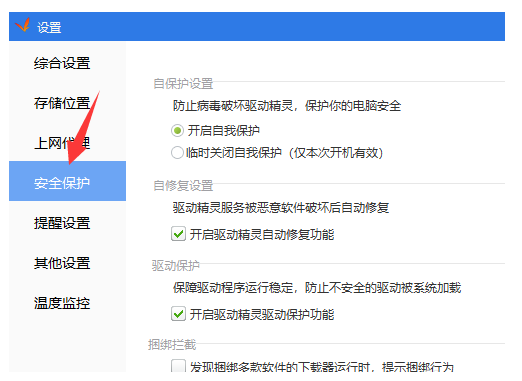Click the 设置 window title text
Screen dimensions: 522x381
click(49, 27)
